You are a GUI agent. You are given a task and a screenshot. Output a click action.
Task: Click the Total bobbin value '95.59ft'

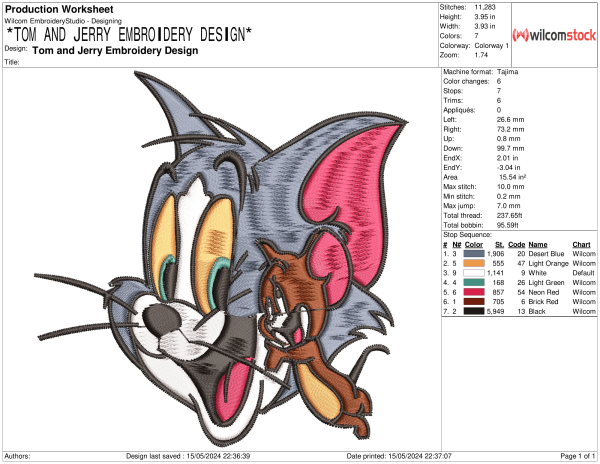point(507,225)
